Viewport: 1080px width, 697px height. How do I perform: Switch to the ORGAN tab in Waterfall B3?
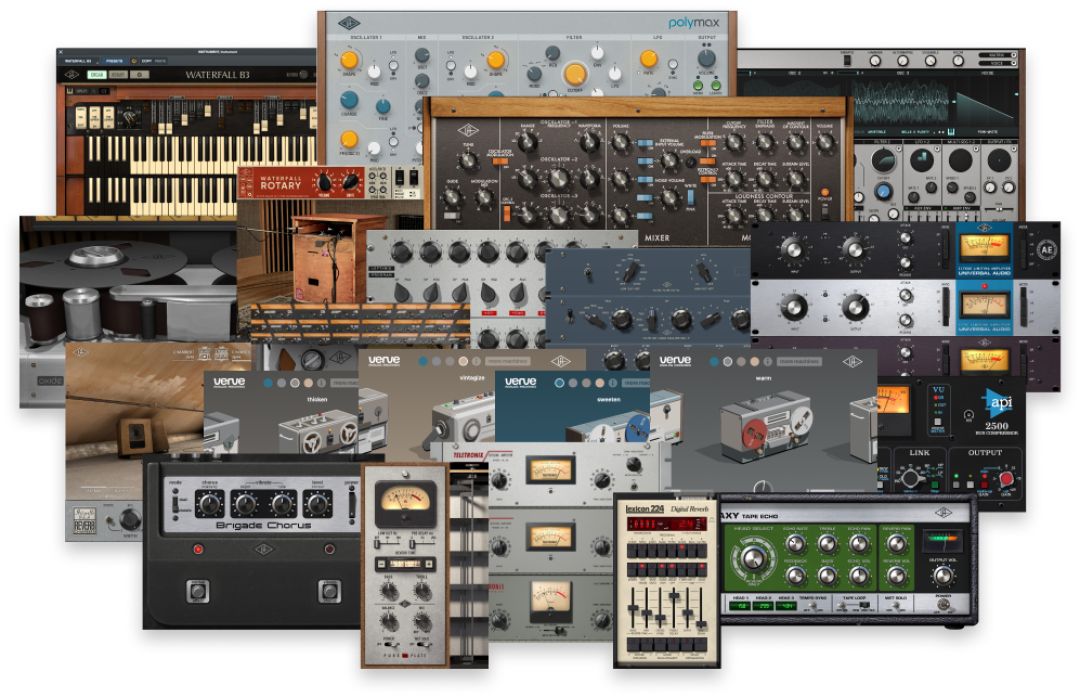click(x=96, y=74)
